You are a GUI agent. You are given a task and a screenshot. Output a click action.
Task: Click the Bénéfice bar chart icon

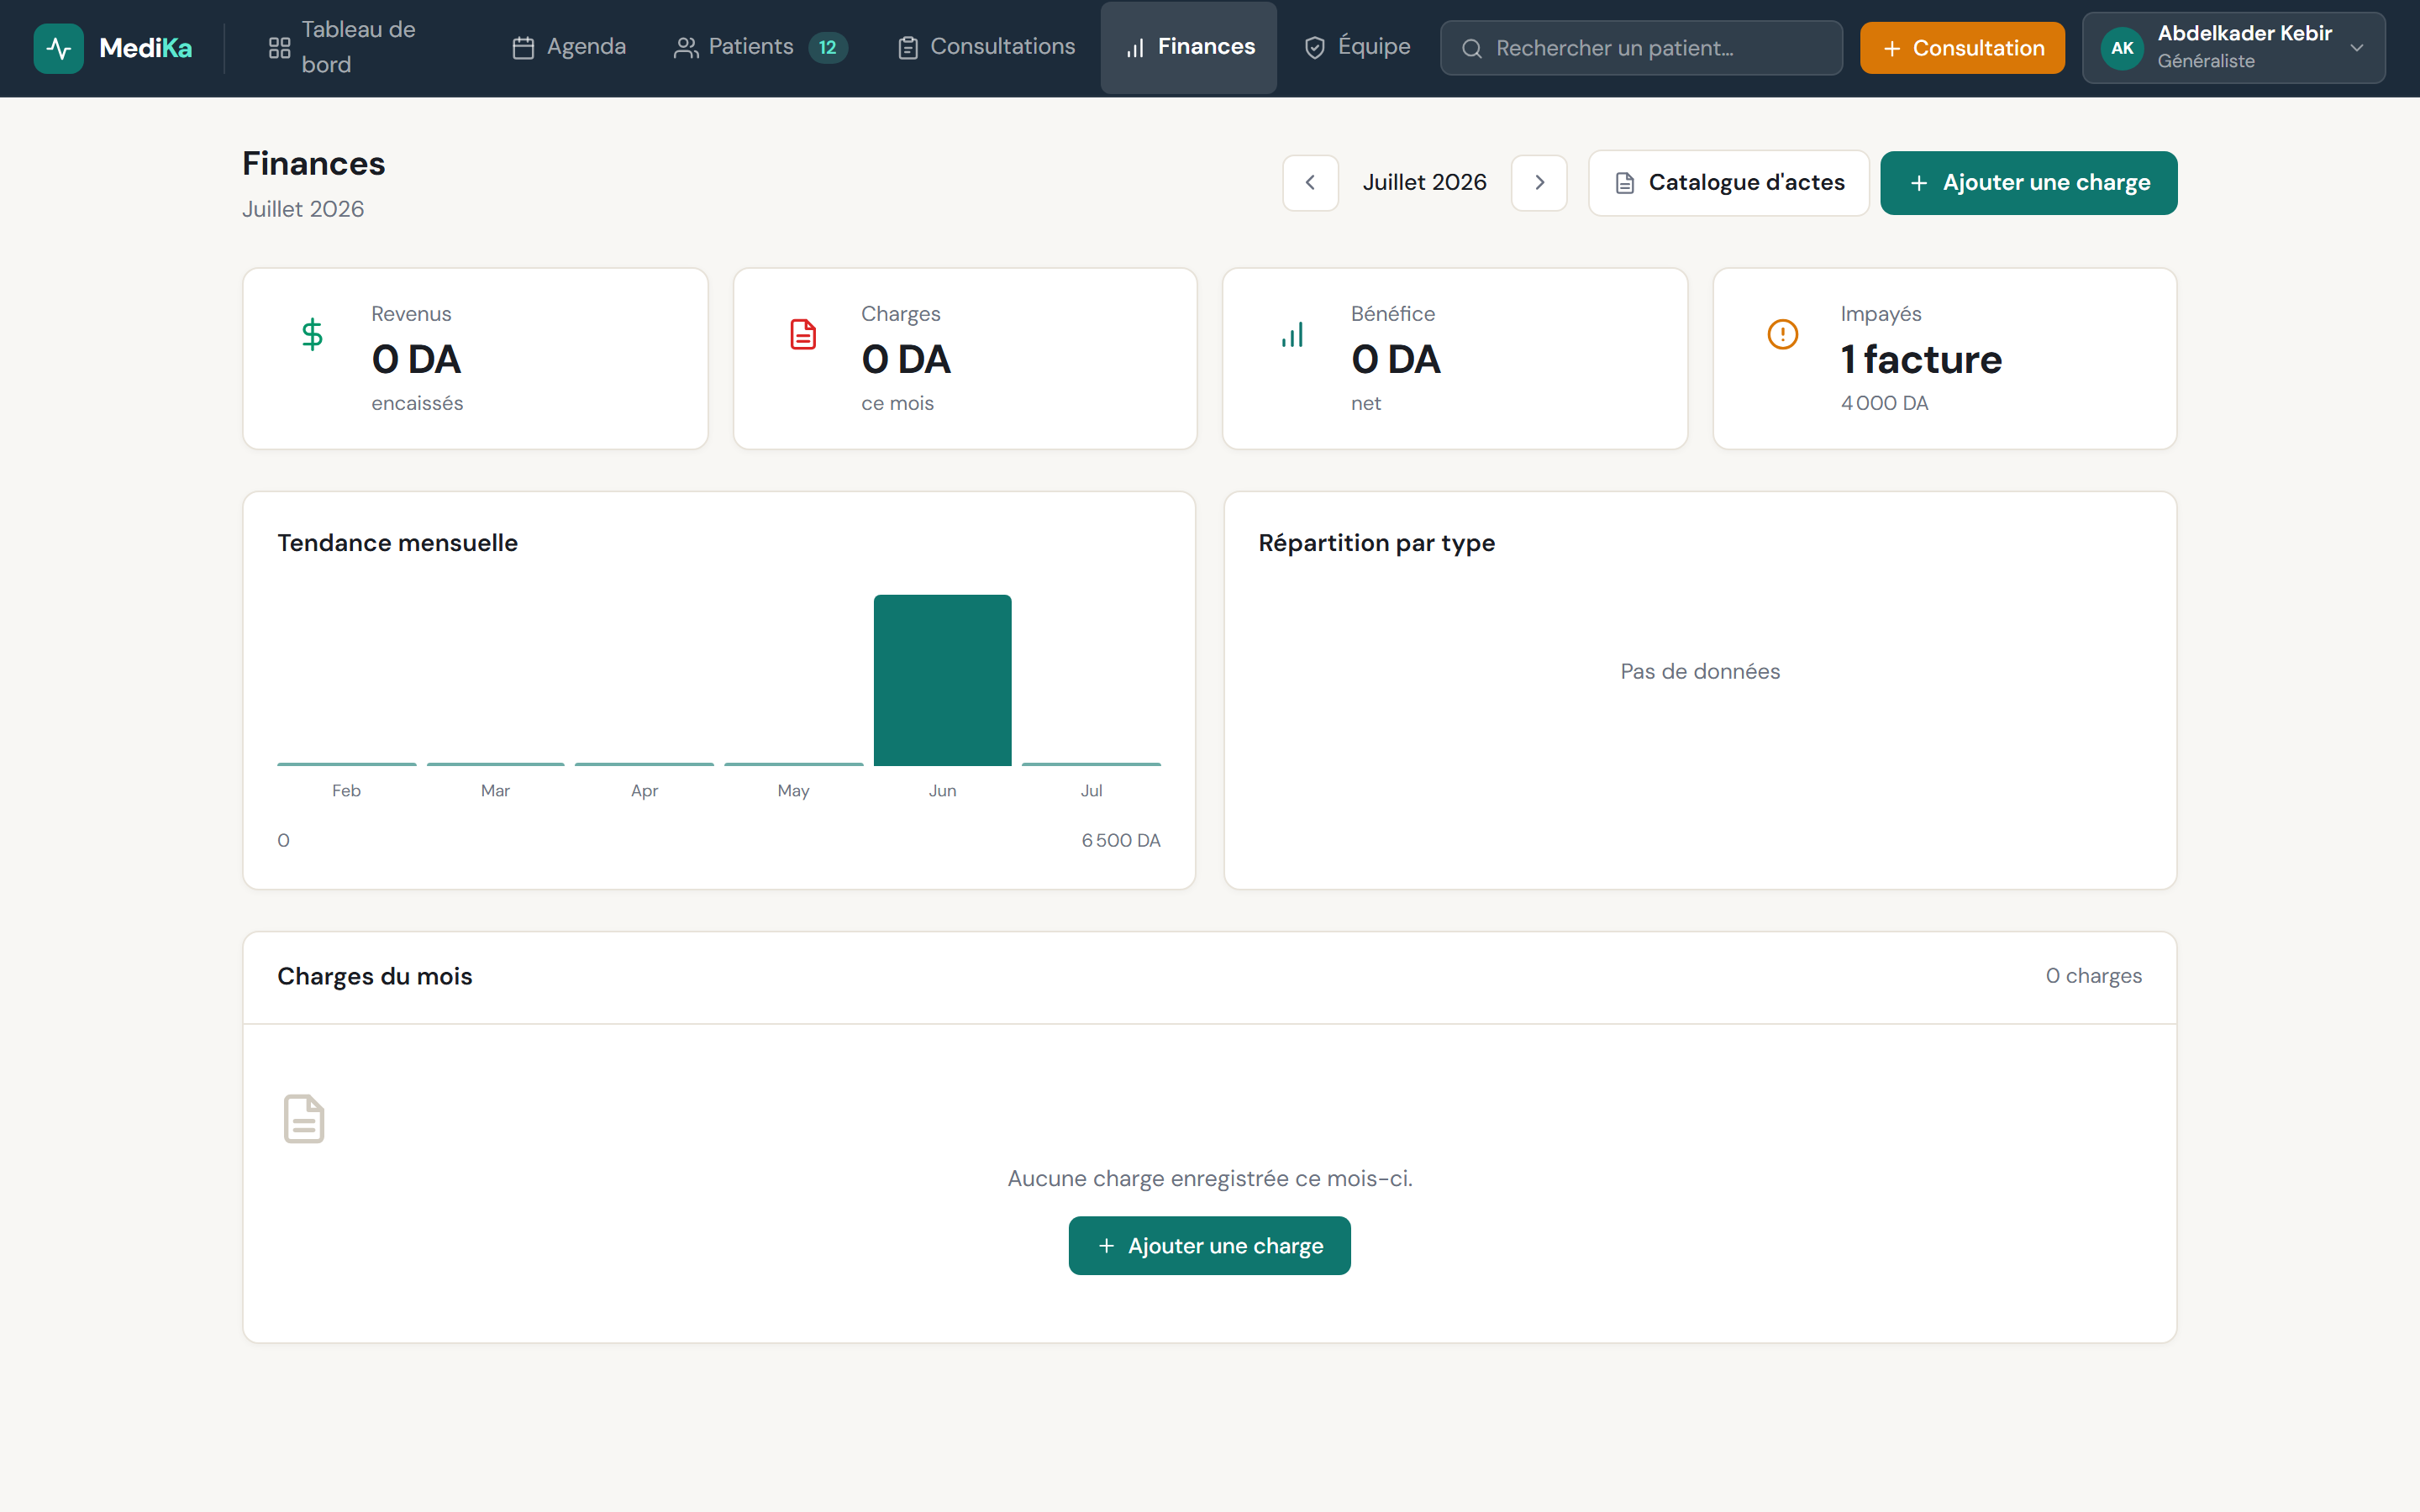point(1292,334)
